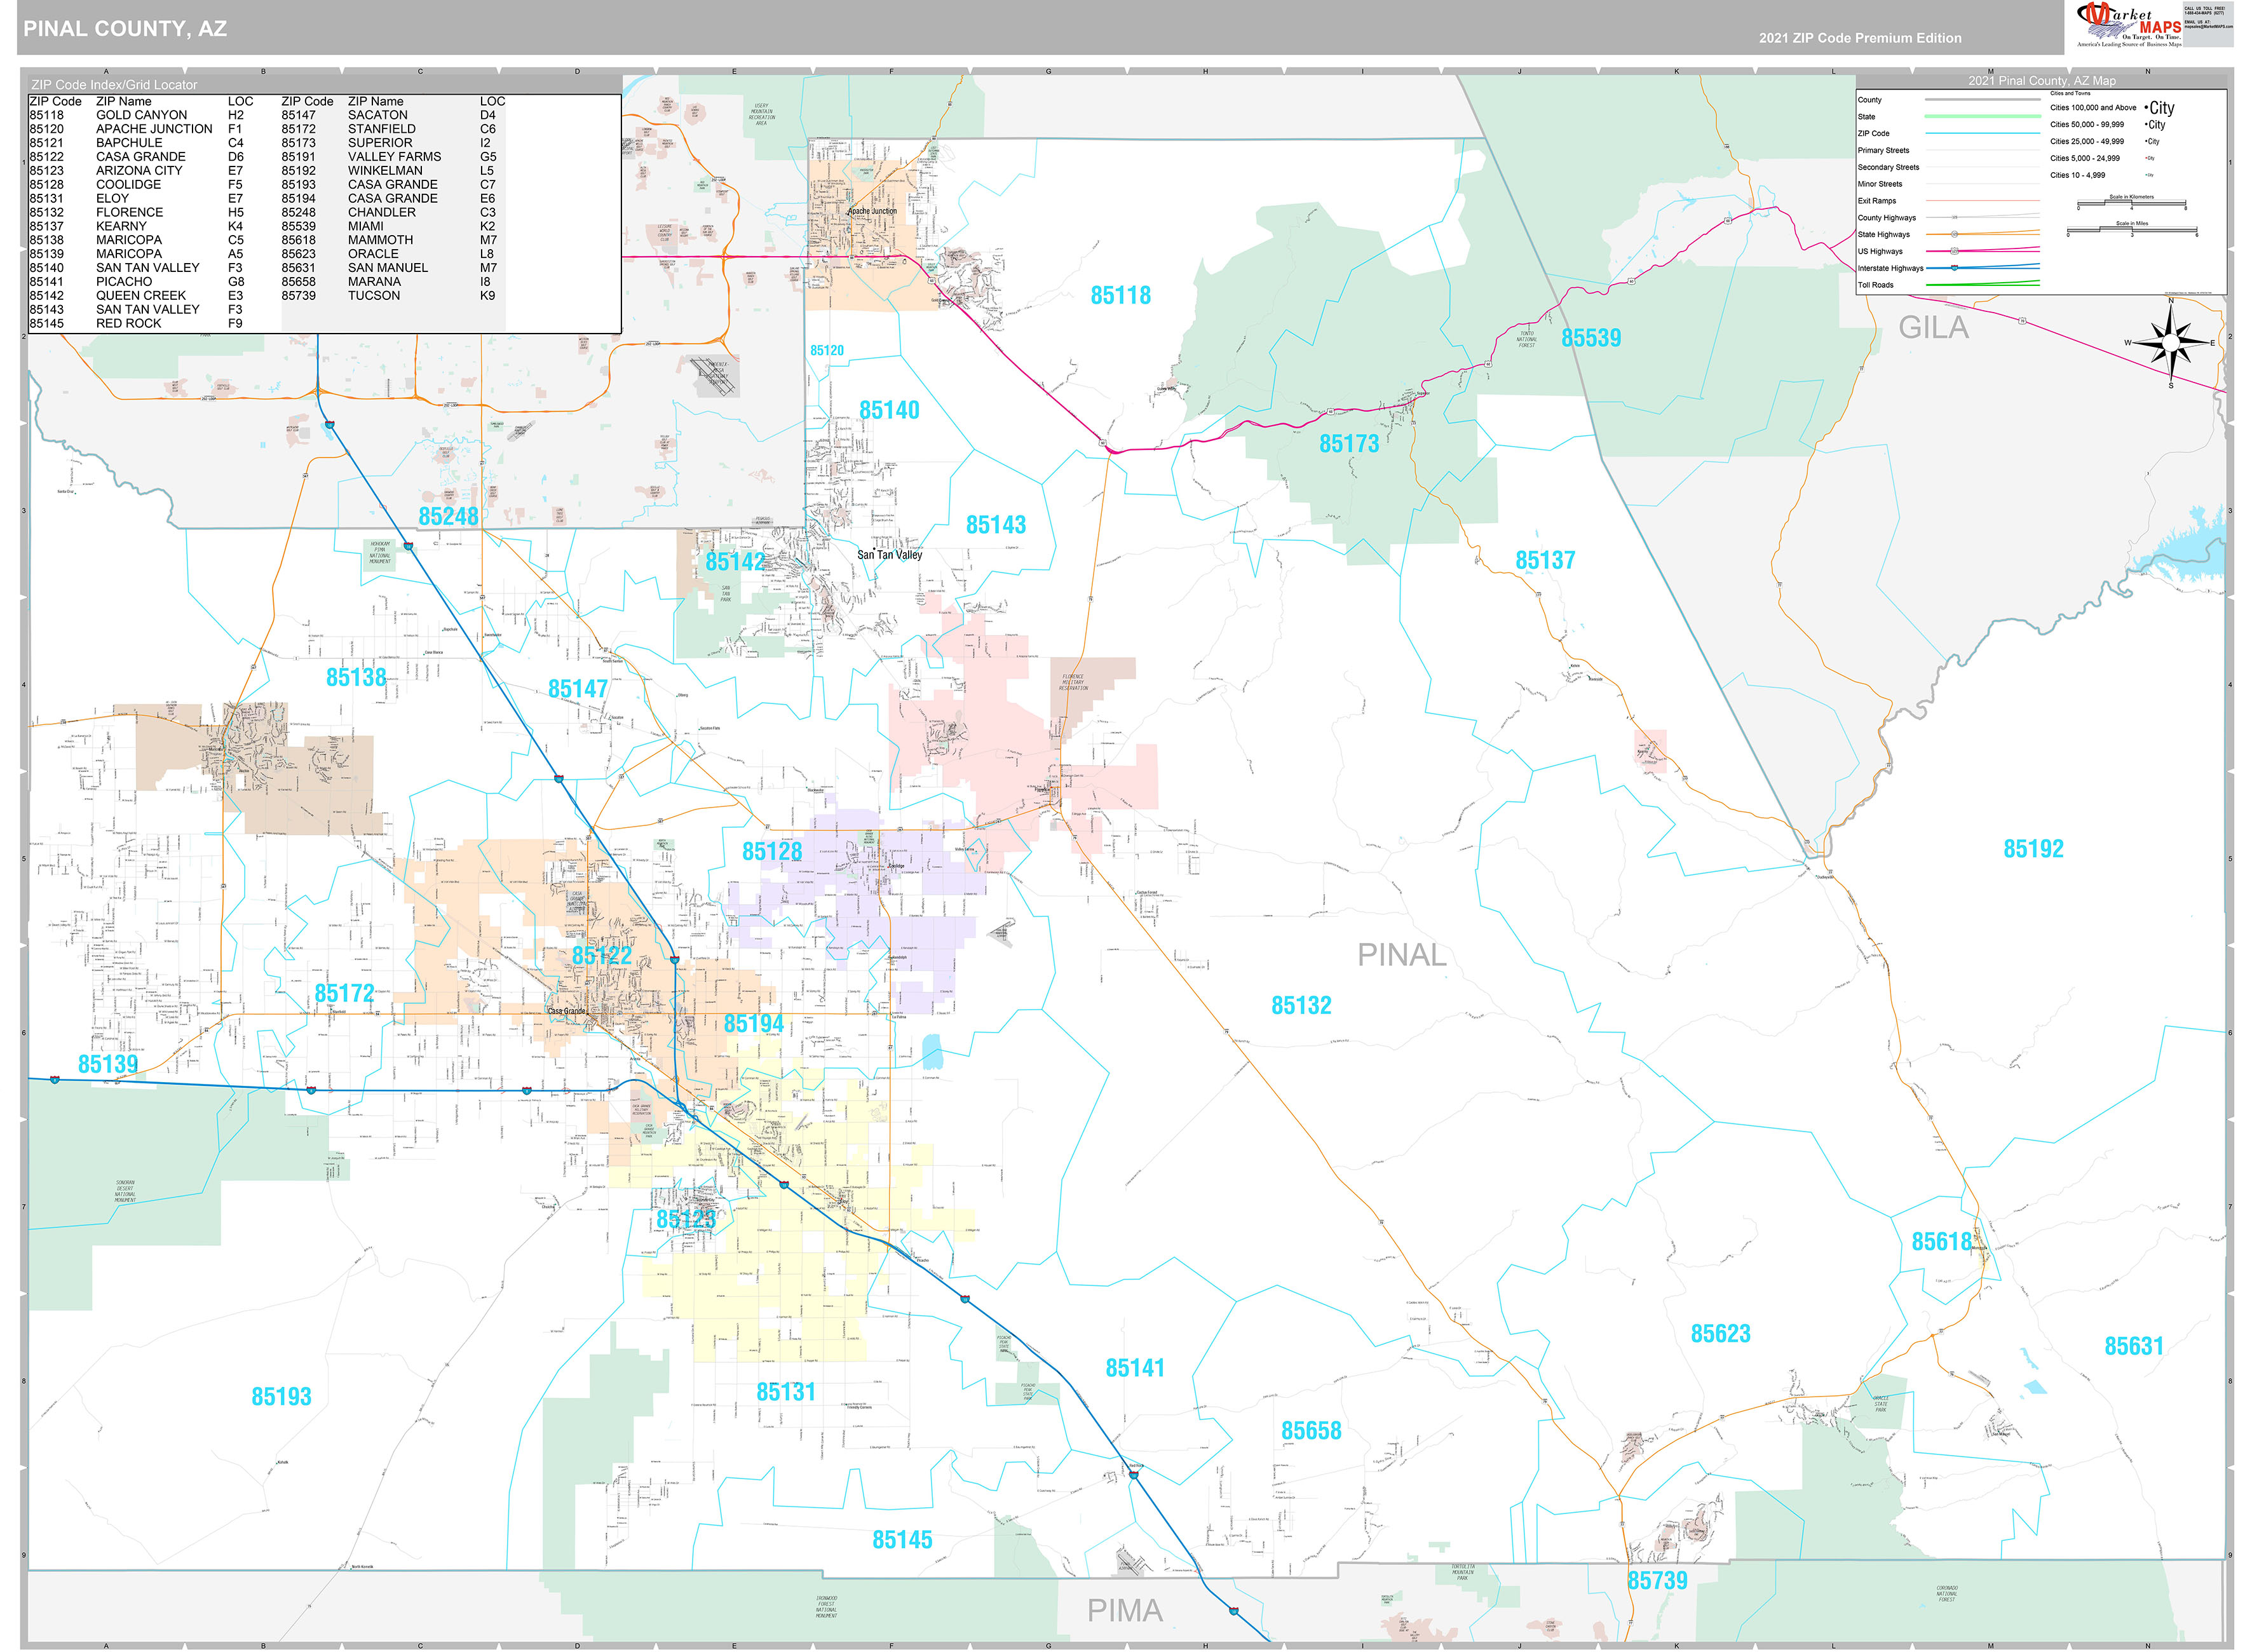Click the gray GILA county label
This screenshot has height=1652, width=2245.
coord(1933,328)
